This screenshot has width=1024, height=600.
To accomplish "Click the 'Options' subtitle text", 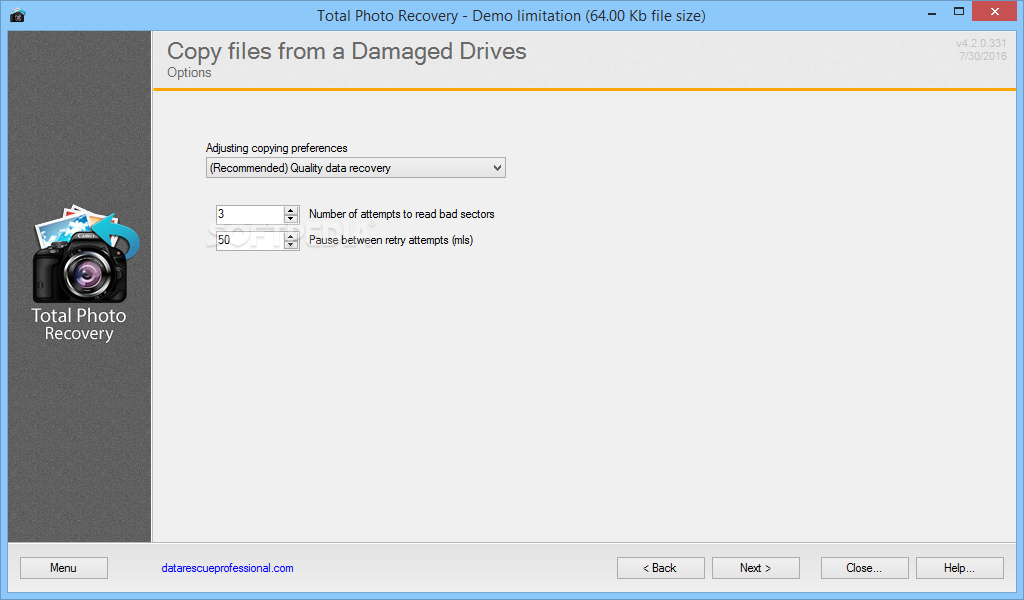I will pos(189,72).
